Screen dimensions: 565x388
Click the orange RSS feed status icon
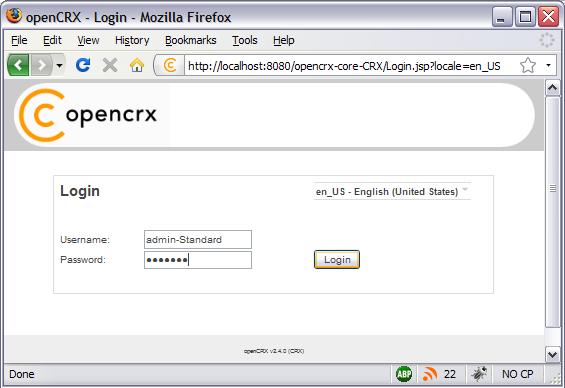click(x=430, y=374)
